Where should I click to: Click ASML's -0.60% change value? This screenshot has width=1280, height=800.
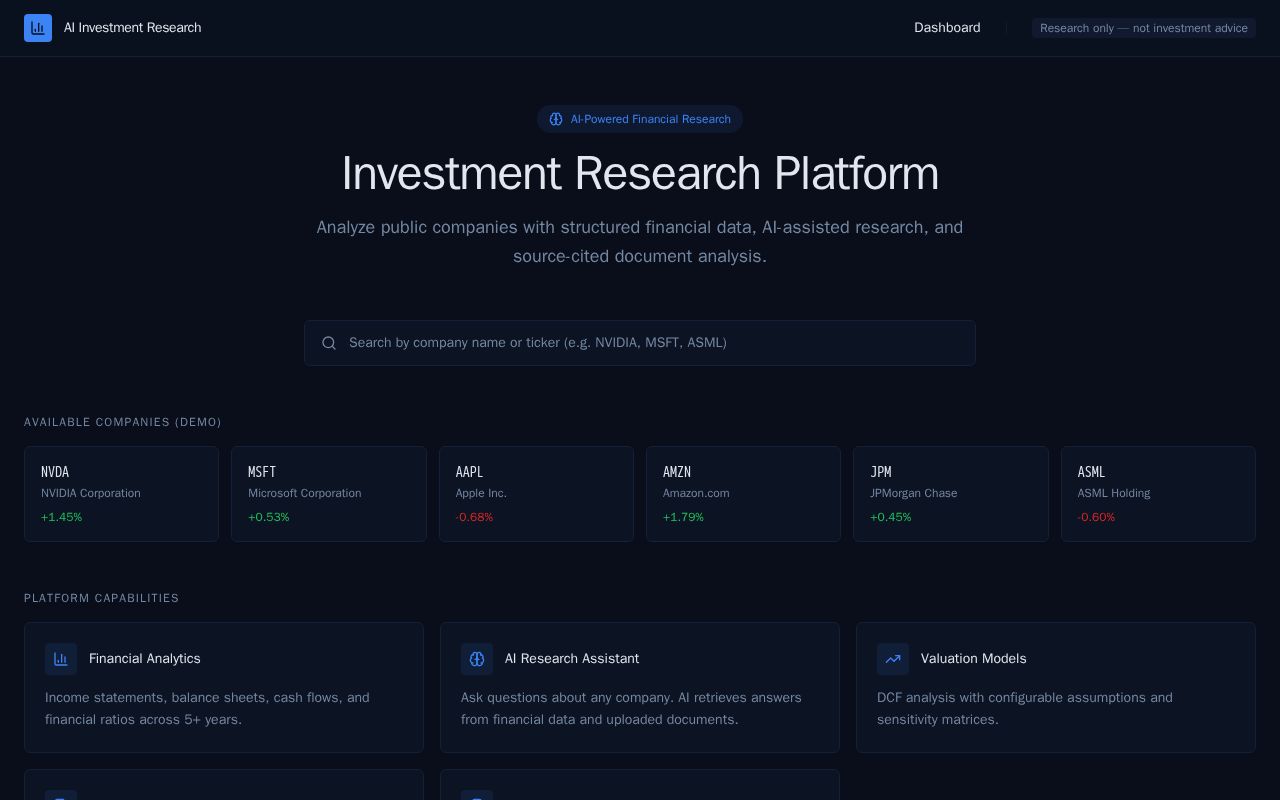(1096, 517)
